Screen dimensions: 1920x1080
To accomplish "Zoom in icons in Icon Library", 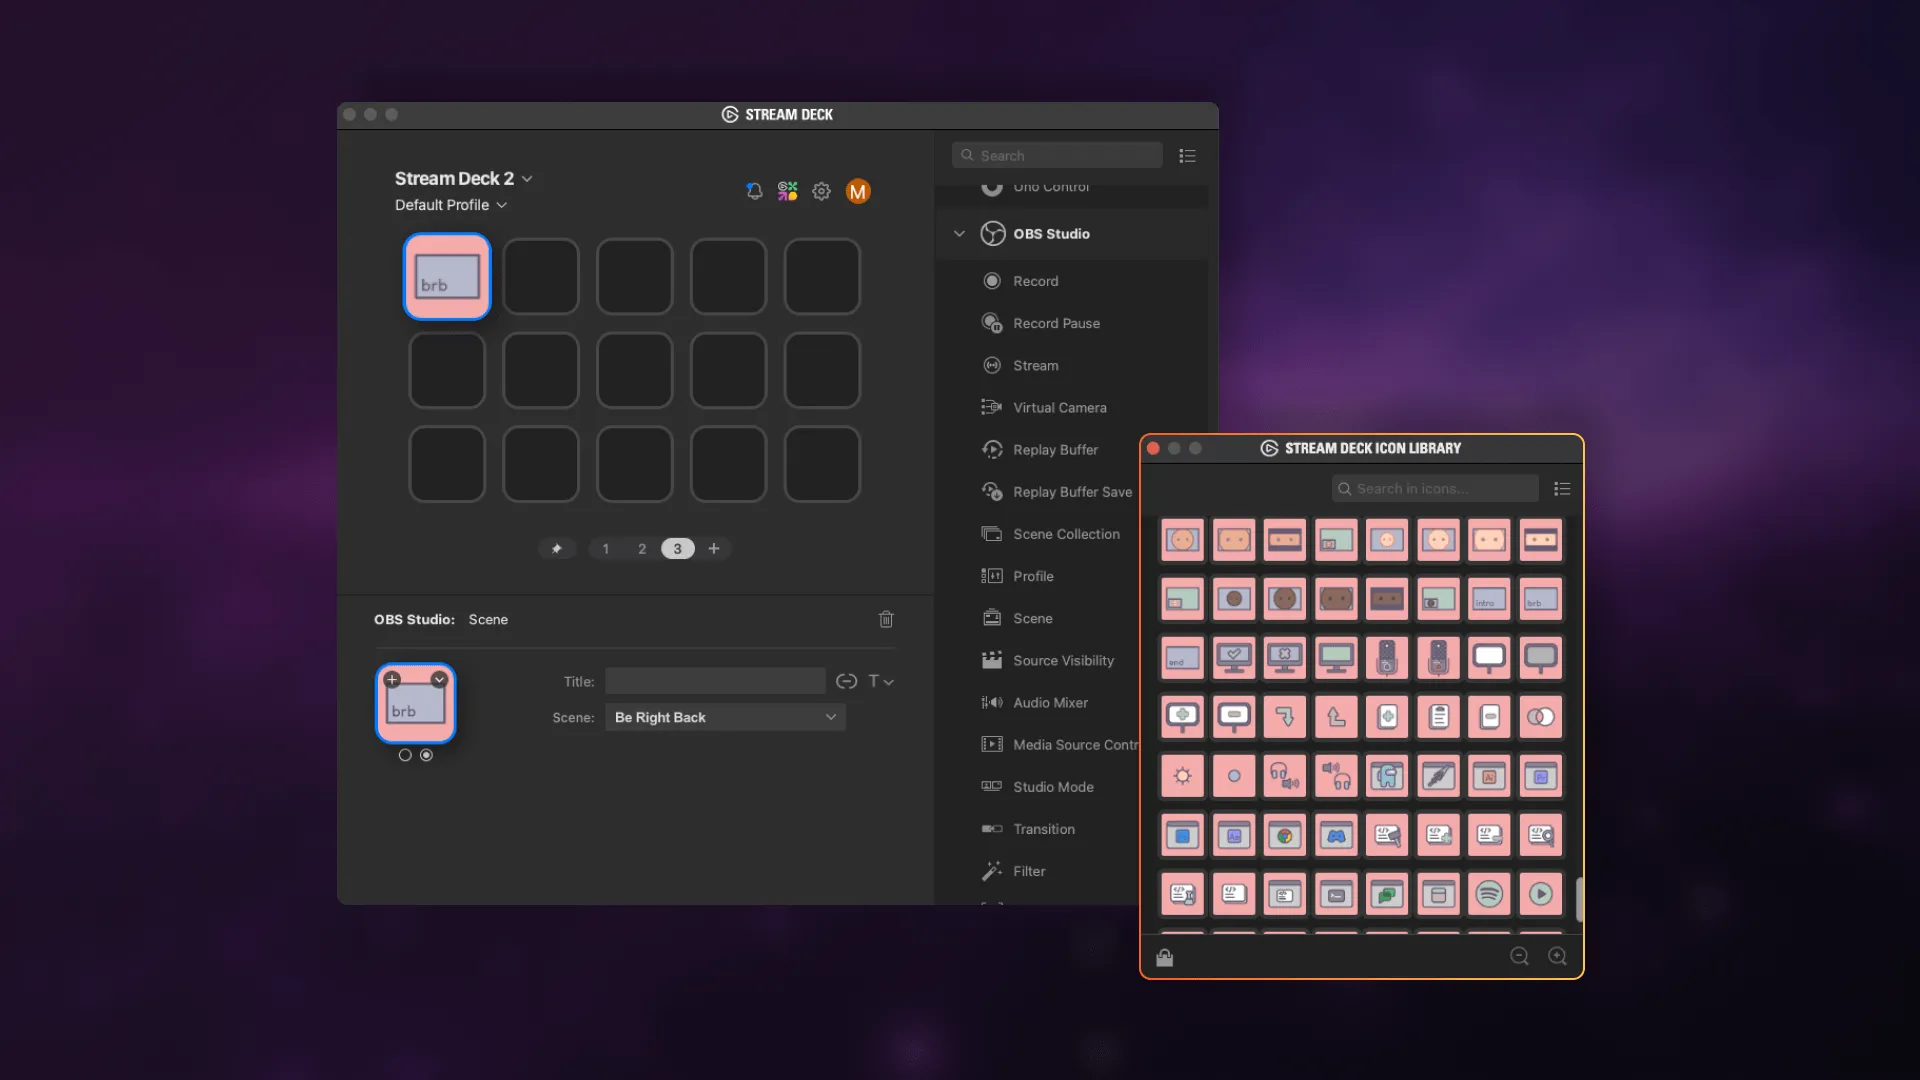I will tap(1557, 956).
